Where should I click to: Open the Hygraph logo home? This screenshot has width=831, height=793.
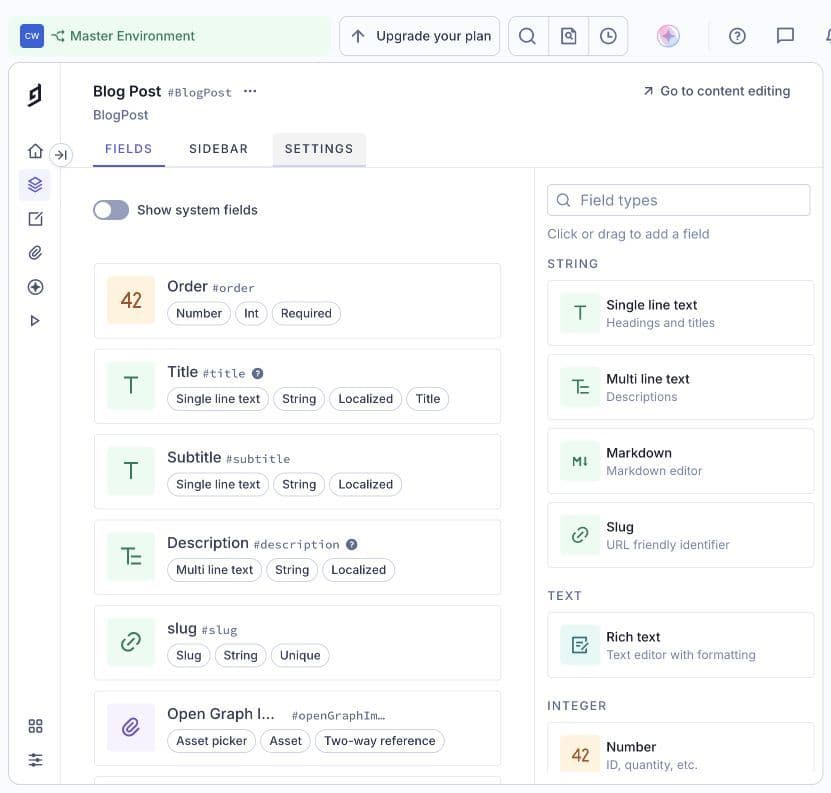[x=34, y=95]
